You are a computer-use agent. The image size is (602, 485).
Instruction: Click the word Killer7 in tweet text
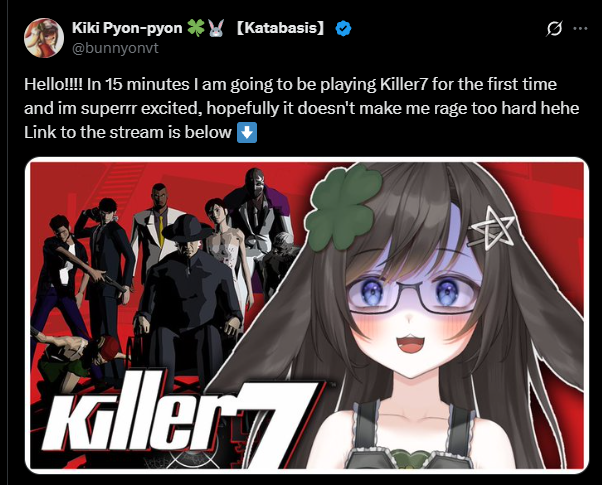click(404, 84)
